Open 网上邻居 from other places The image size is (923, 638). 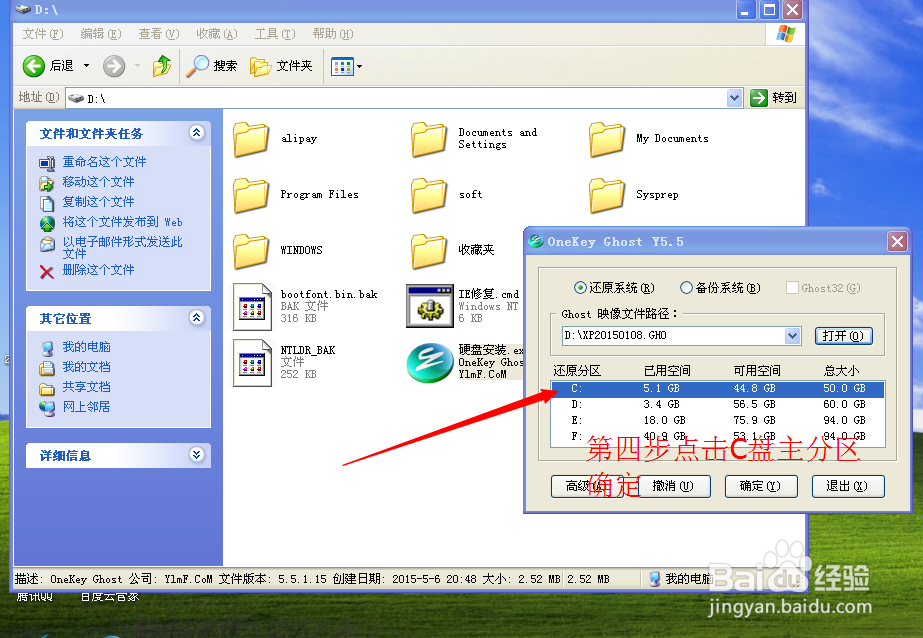click(87, 407)
